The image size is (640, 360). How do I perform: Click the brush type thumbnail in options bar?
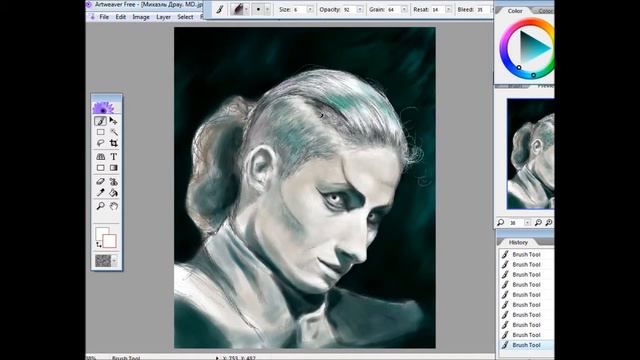point(237,9)
